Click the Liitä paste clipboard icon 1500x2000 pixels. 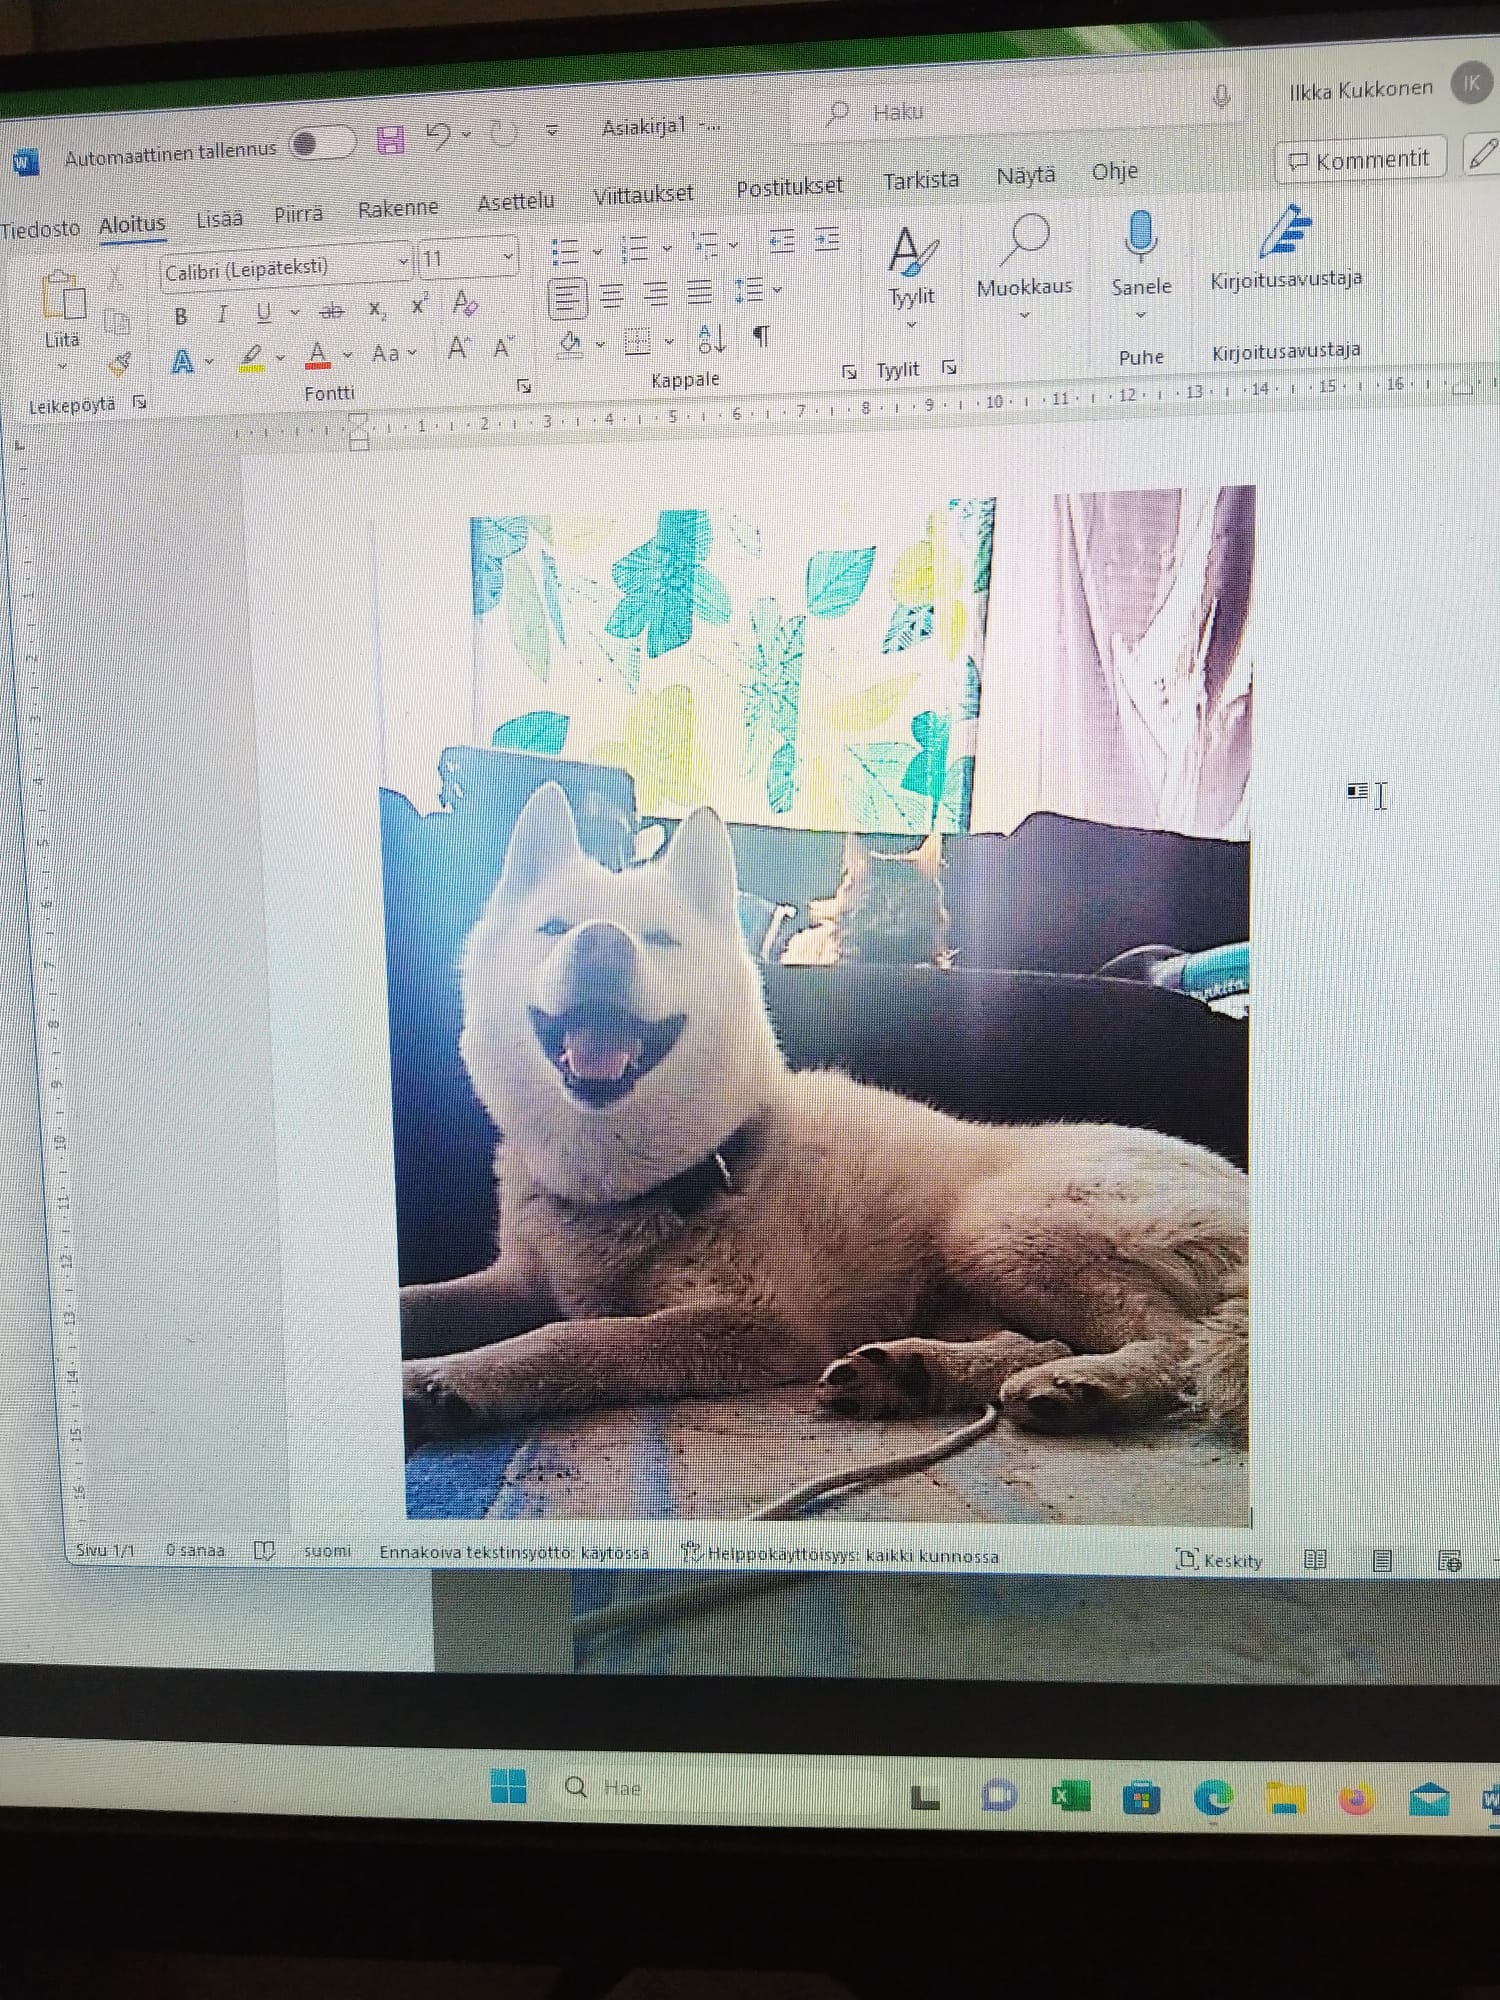pos(63,297)
